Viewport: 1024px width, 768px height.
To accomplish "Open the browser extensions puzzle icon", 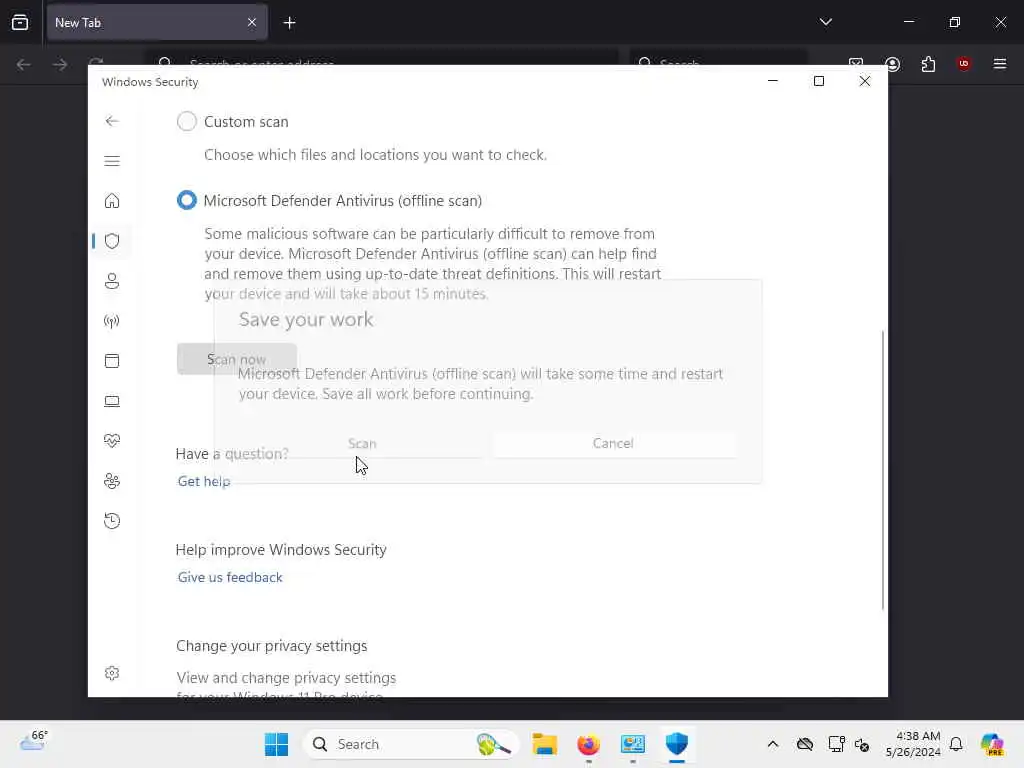I will coord(928,64).
